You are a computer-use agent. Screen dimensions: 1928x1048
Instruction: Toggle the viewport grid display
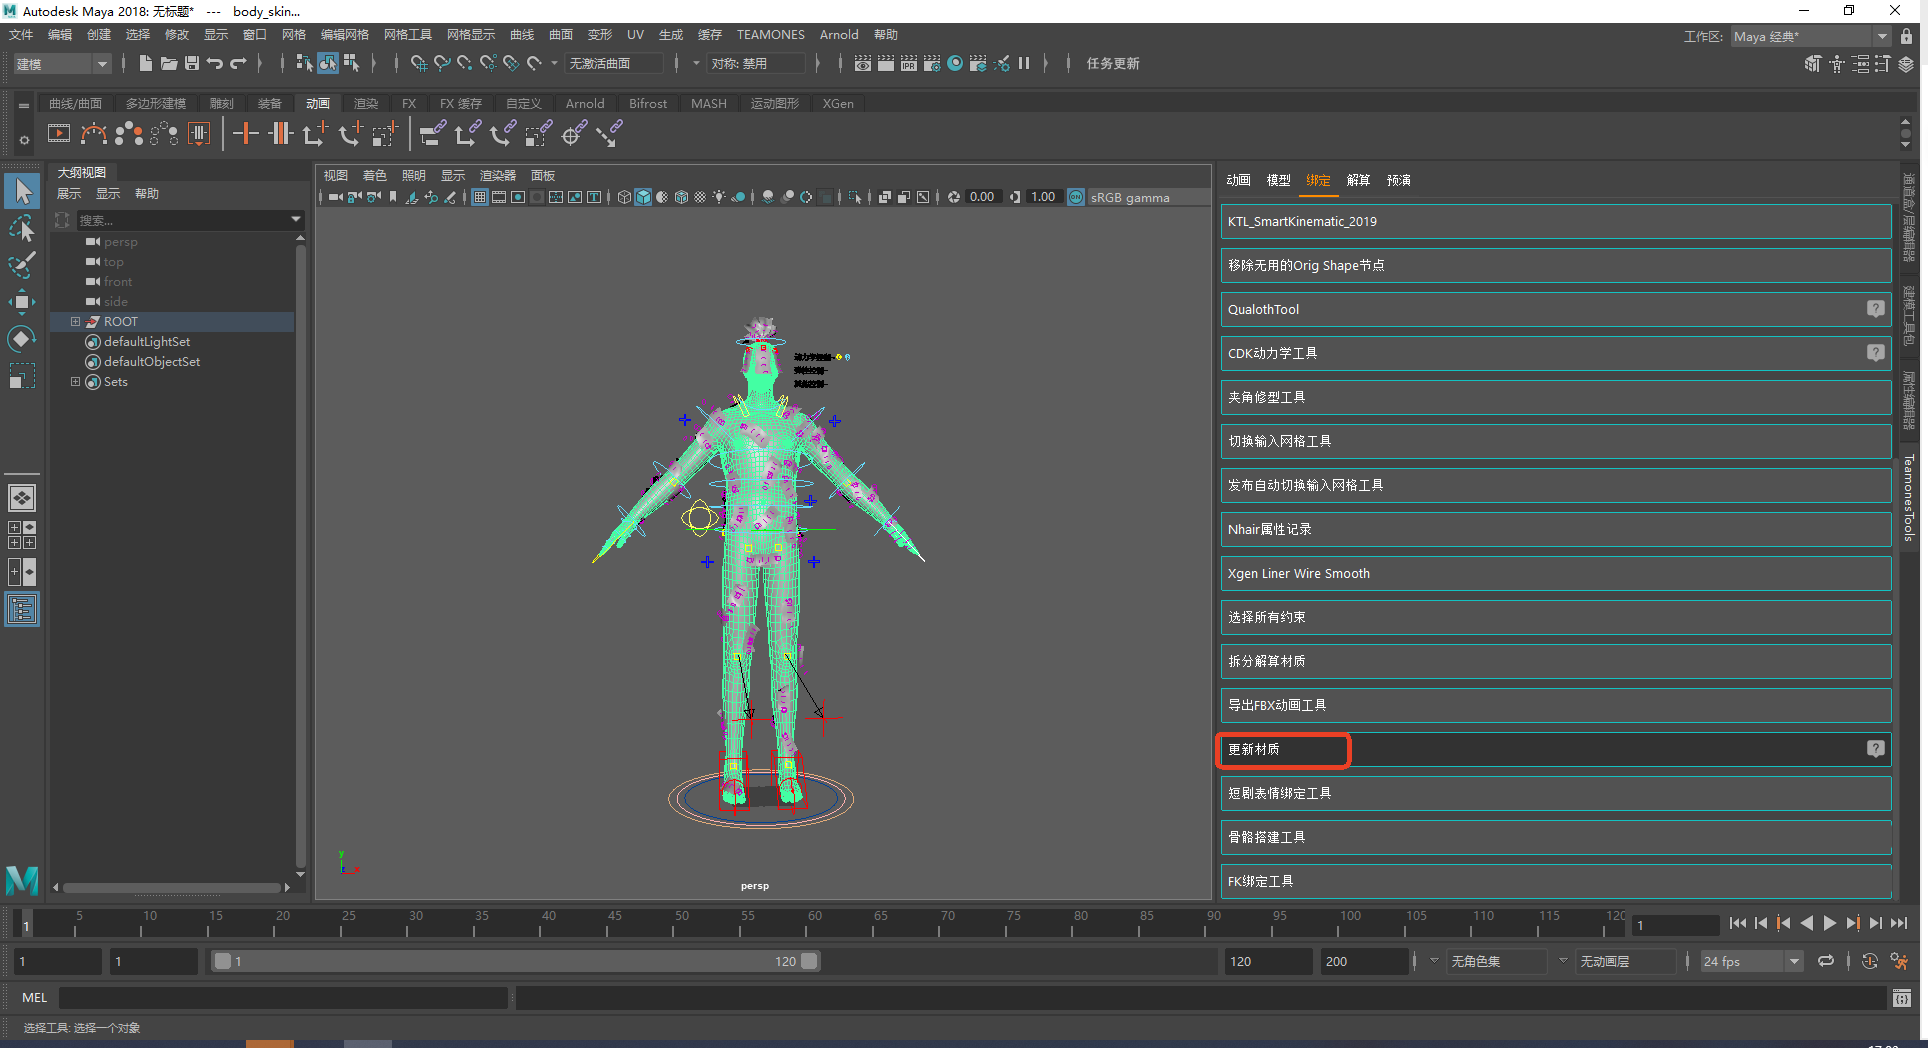coord(480,197)
